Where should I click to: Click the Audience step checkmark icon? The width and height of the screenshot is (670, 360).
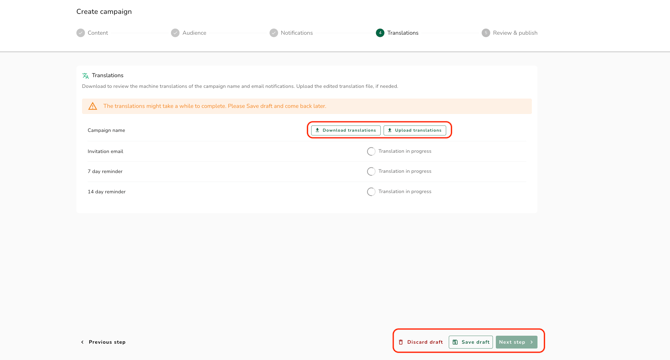tap(175, 33)
